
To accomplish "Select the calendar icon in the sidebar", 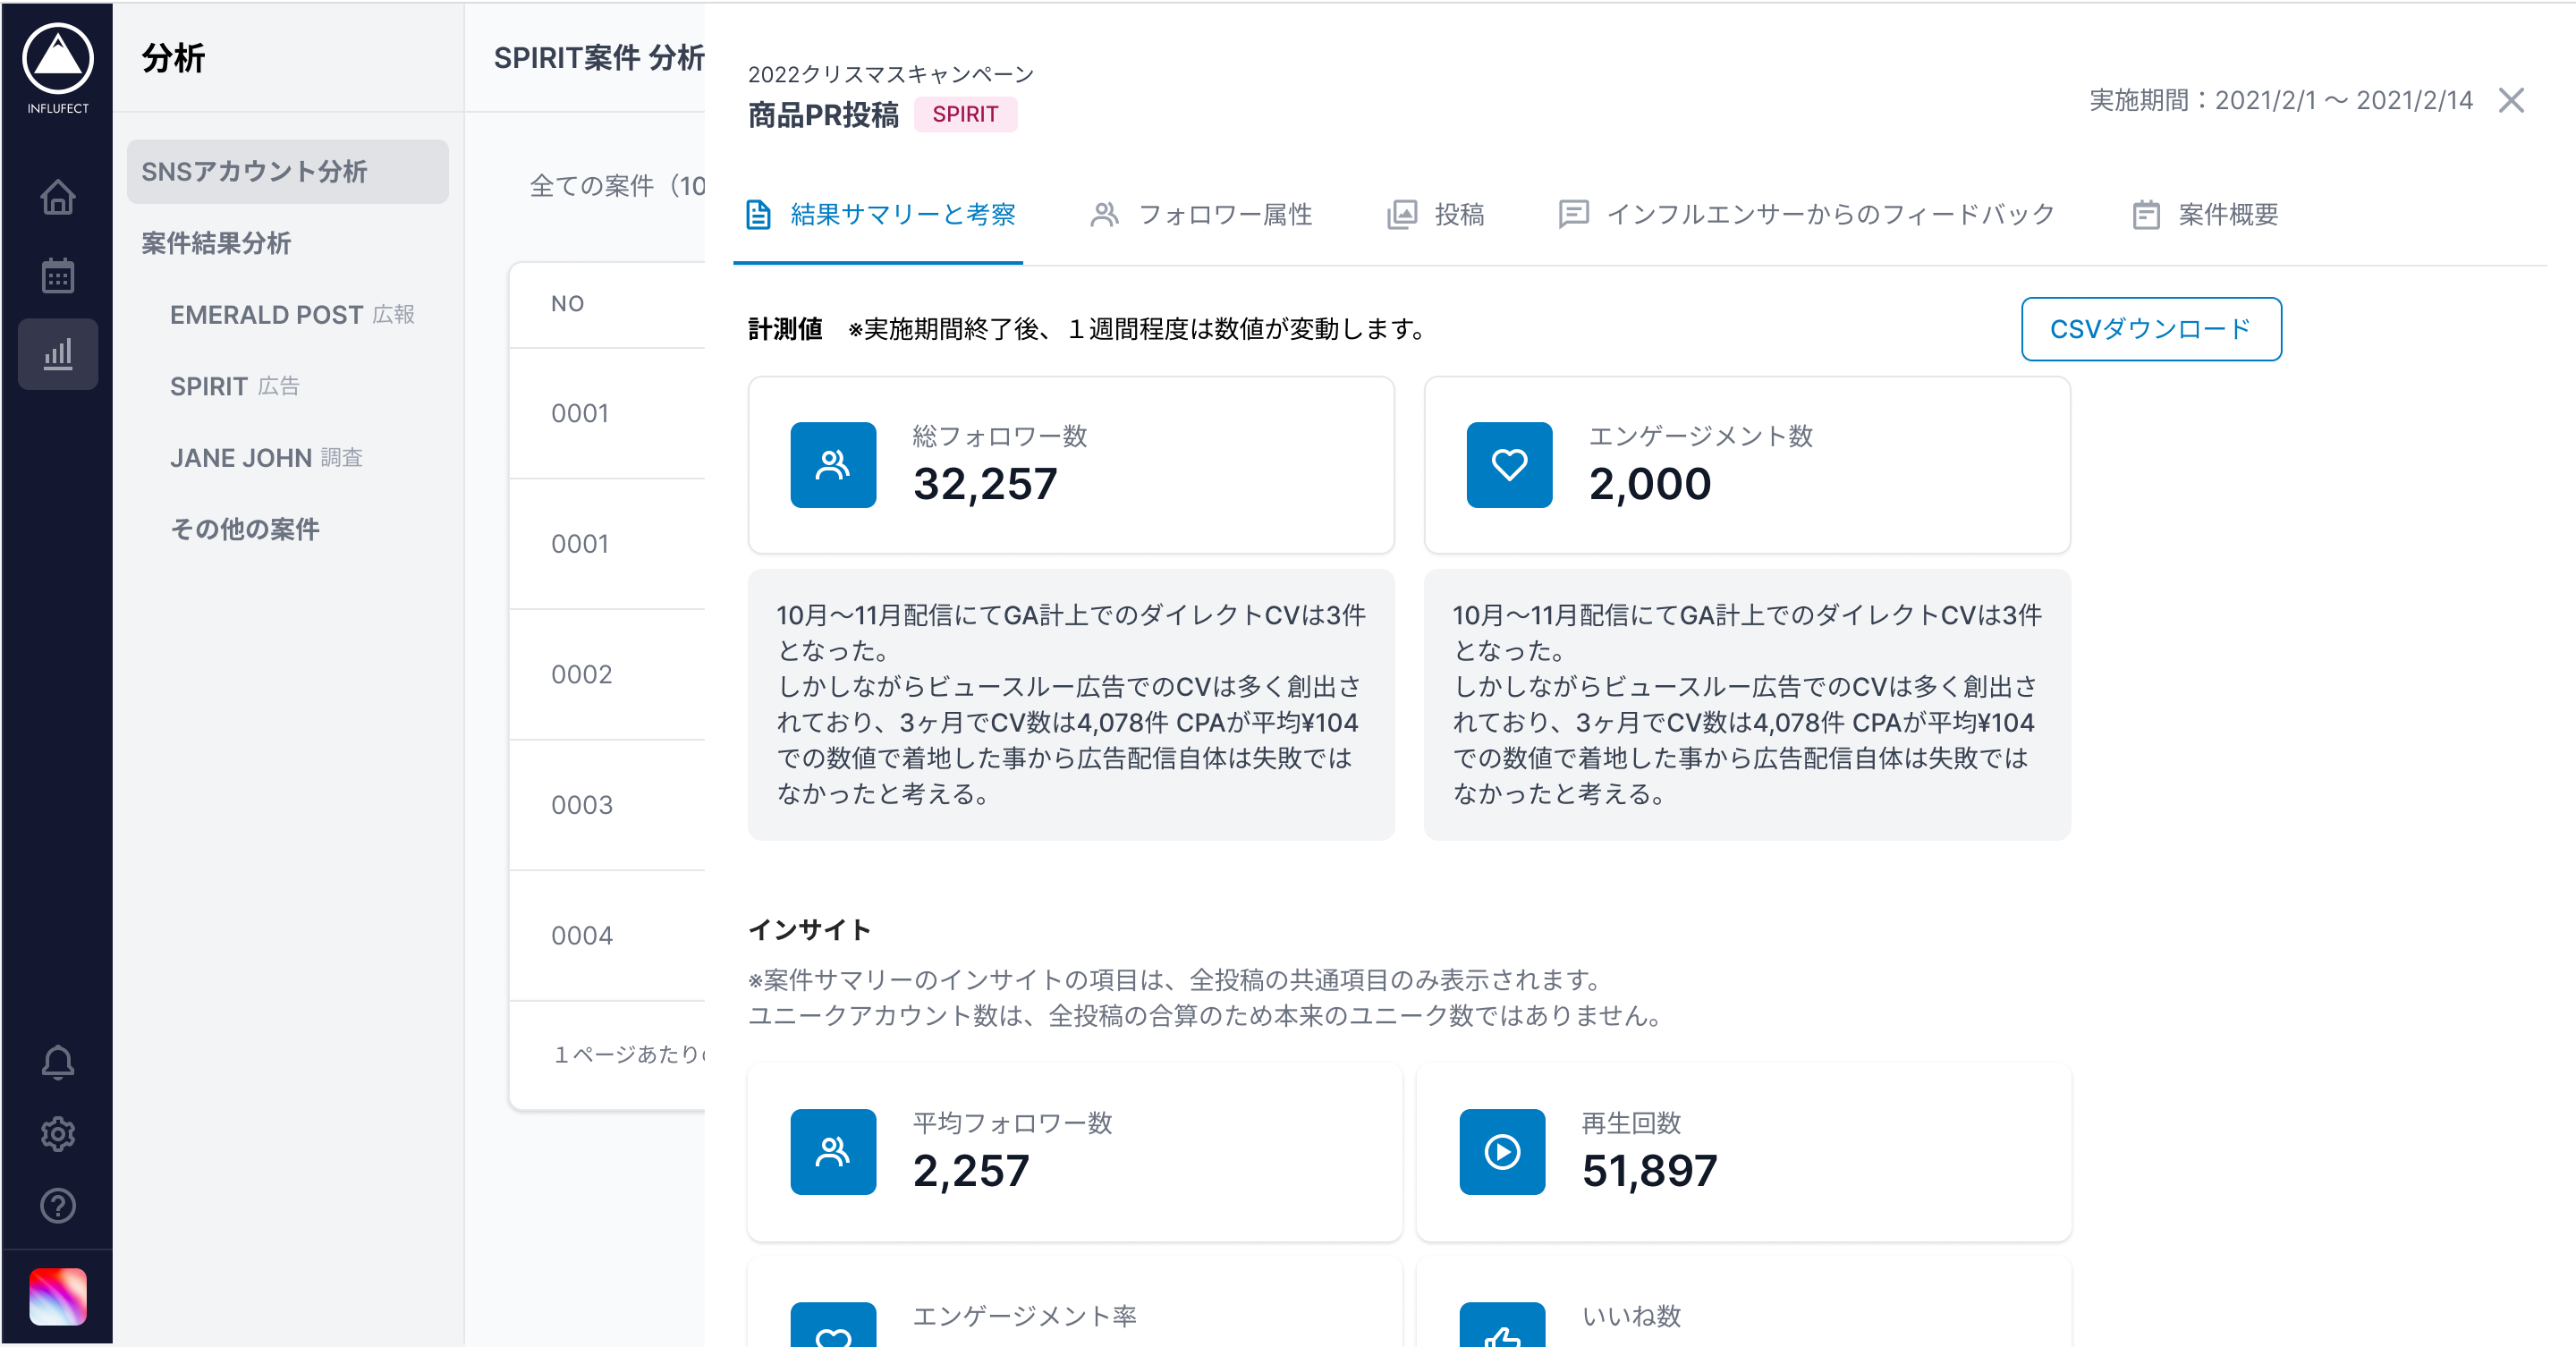I will (x=58, y=275).
